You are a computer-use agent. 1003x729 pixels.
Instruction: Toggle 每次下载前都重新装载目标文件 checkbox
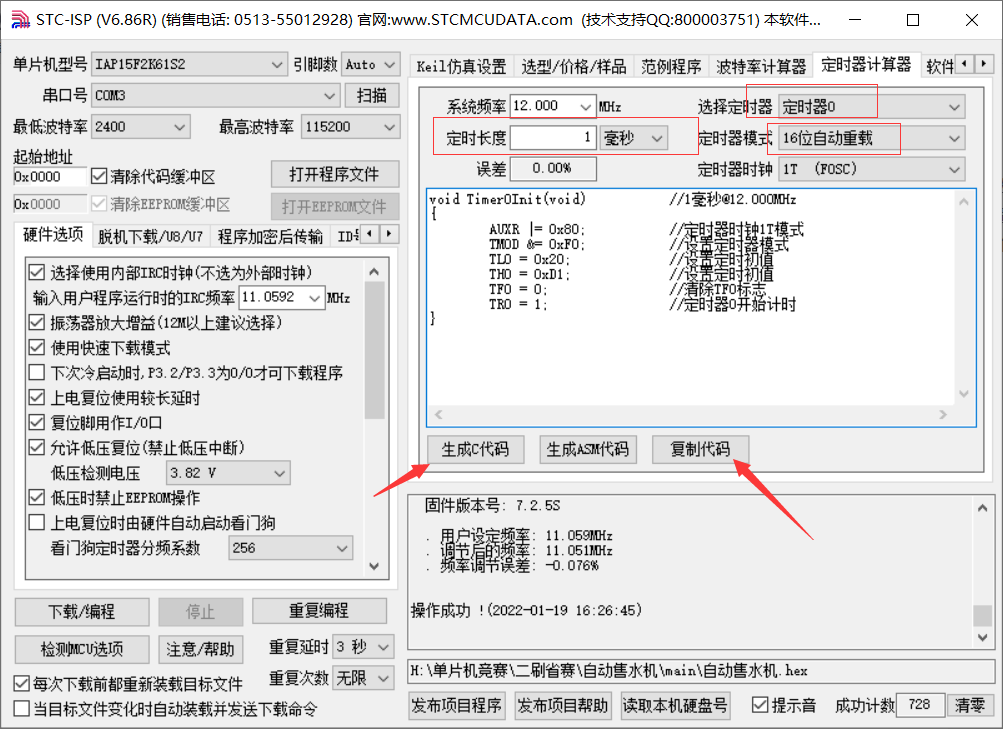coord(22,684)
